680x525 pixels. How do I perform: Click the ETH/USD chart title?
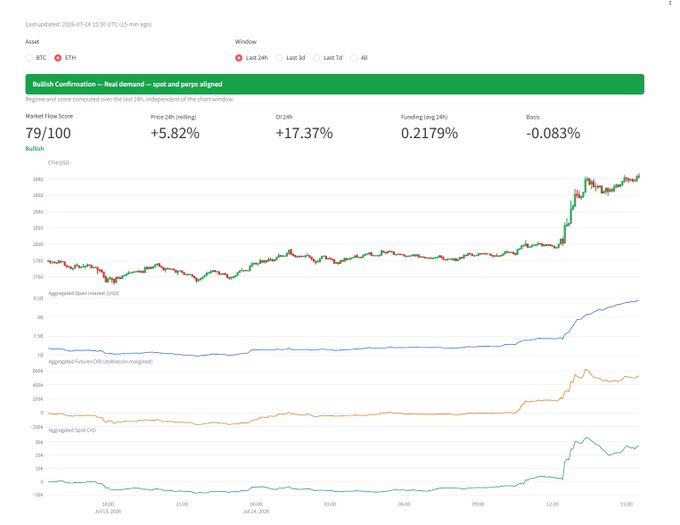click(x=59, y=163)
